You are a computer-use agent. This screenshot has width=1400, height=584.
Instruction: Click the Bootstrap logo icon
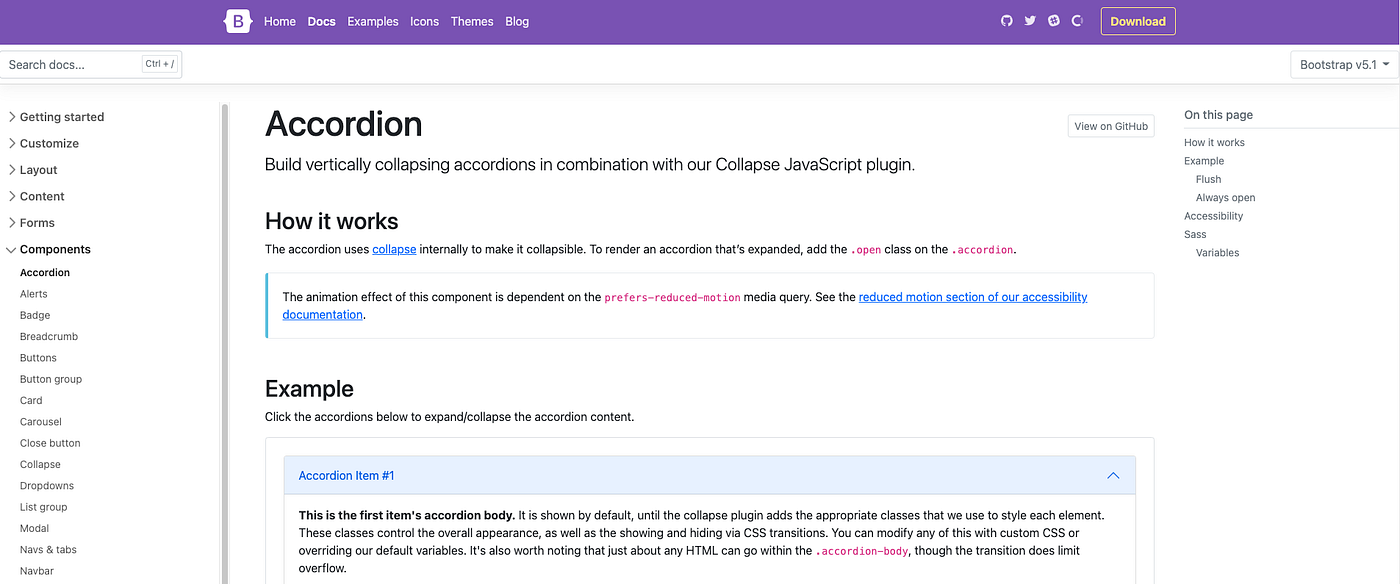(237, 20)
